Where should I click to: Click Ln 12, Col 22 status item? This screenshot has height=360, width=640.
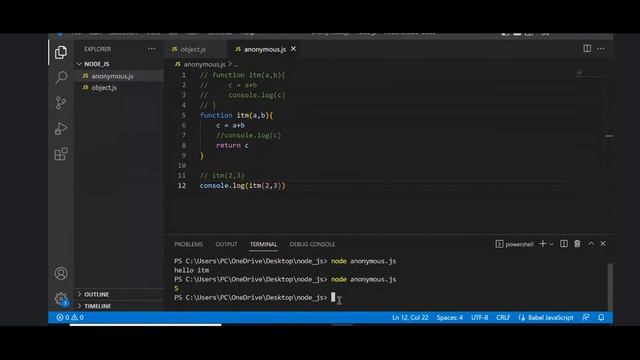410,317
